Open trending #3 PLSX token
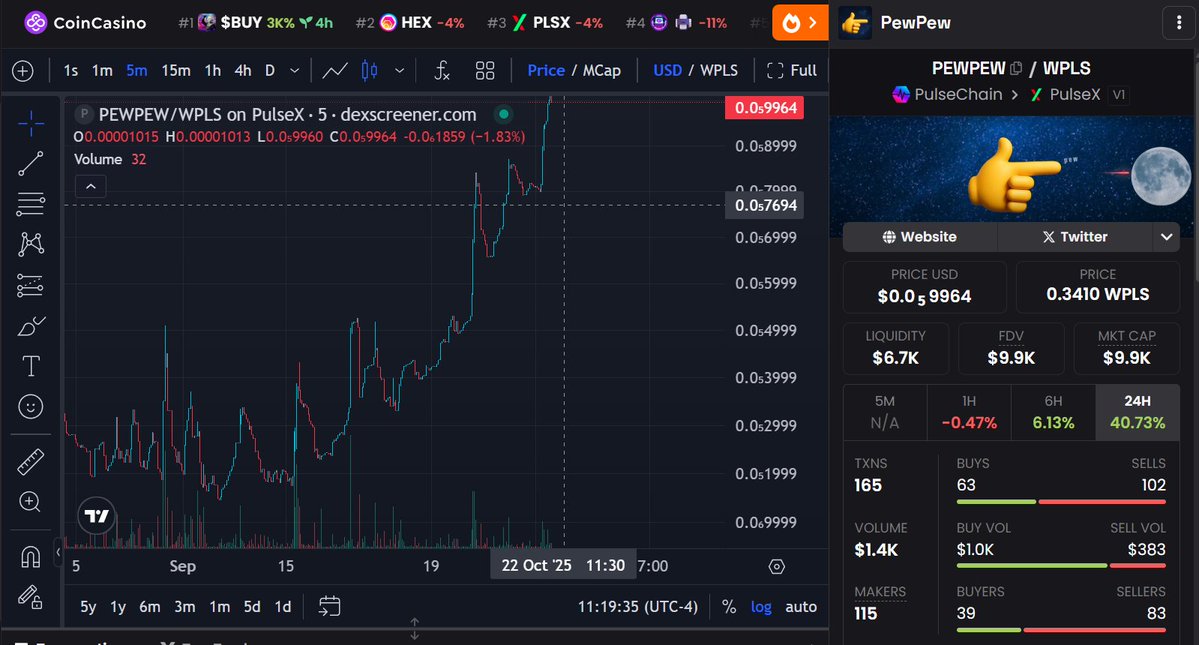1199x645 pixels. pos(545,23)
